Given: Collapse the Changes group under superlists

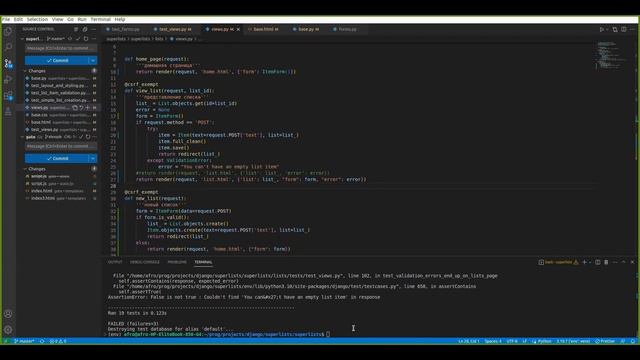Looking at the screenshot, I should [x=25, y=71].
